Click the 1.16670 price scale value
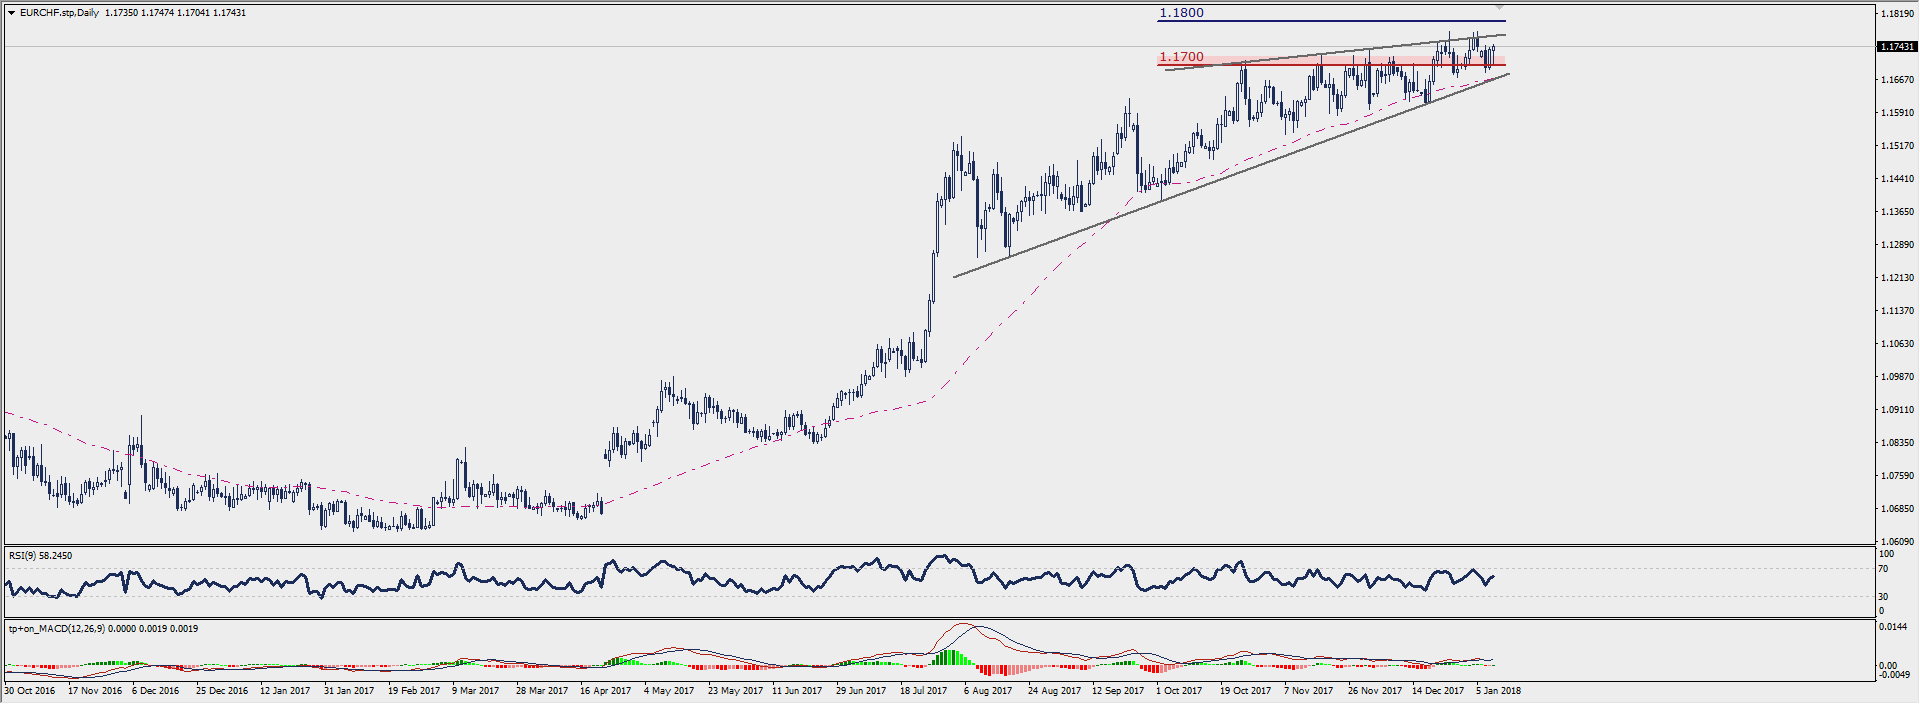This screenshot has height=704, width=1920. [x=1897, y=80]
